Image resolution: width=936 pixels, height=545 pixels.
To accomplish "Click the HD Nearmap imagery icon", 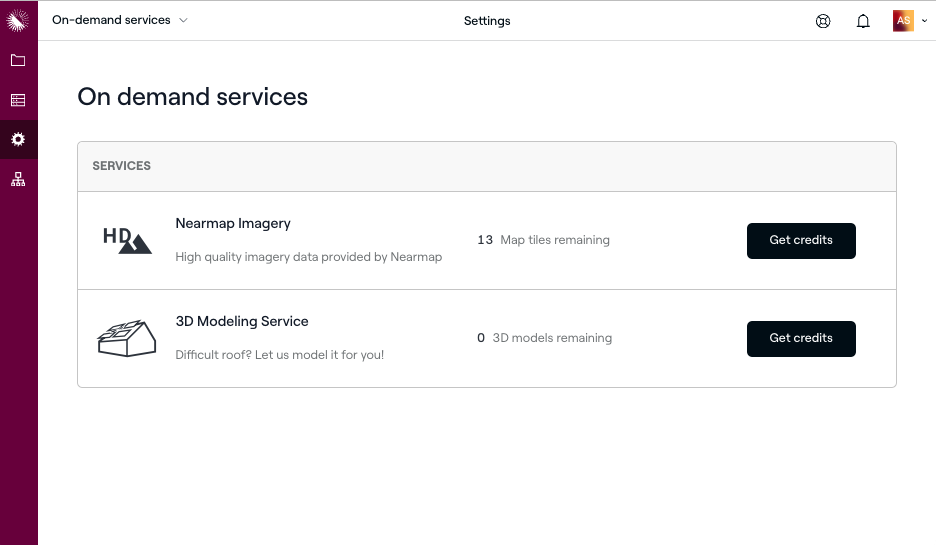I will [127, 240].
